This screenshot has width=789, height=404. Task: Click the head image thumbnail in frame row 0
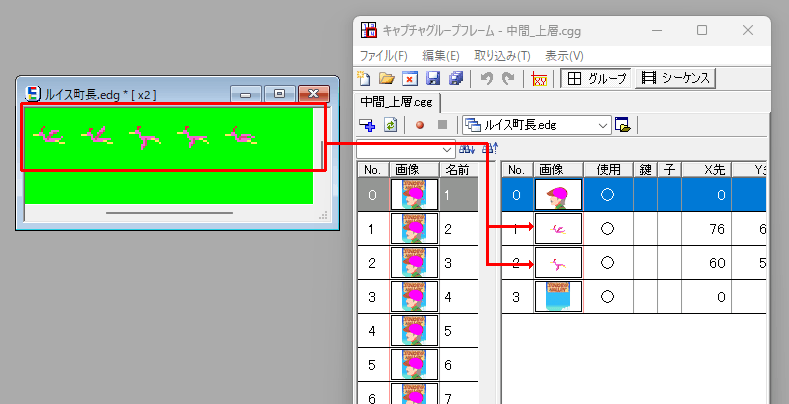(559, 195)
